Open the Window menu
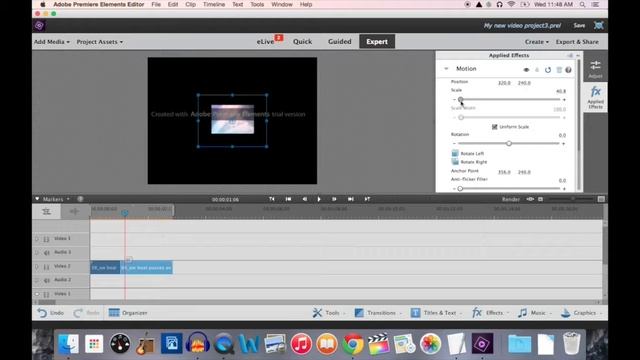This screenshot has width=640, height=360. pos(282,4)
